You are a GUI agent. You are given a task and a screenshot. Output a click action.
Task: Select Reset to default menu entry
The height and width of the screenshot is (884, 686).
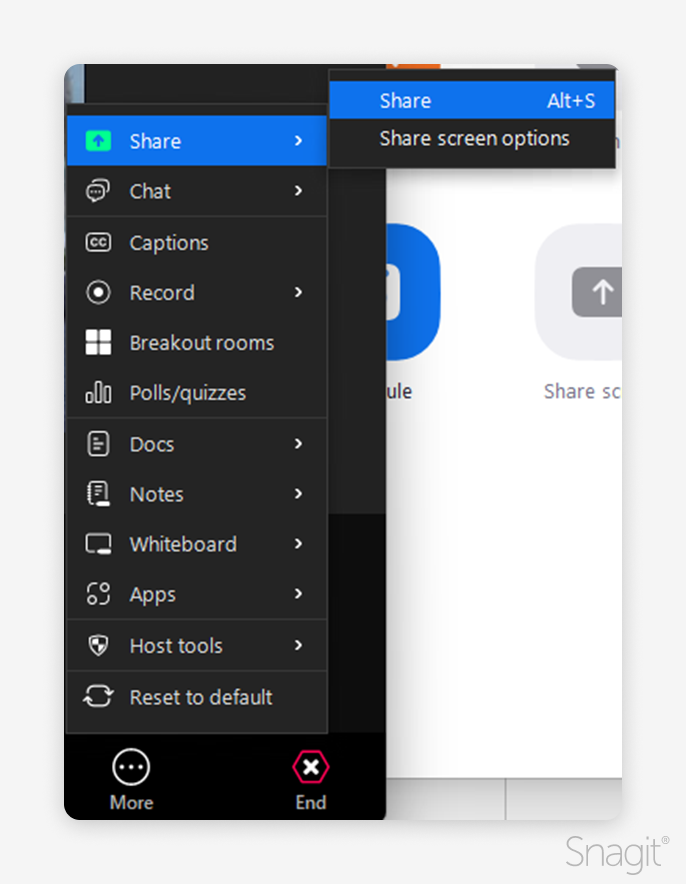(x=200, y=697)
